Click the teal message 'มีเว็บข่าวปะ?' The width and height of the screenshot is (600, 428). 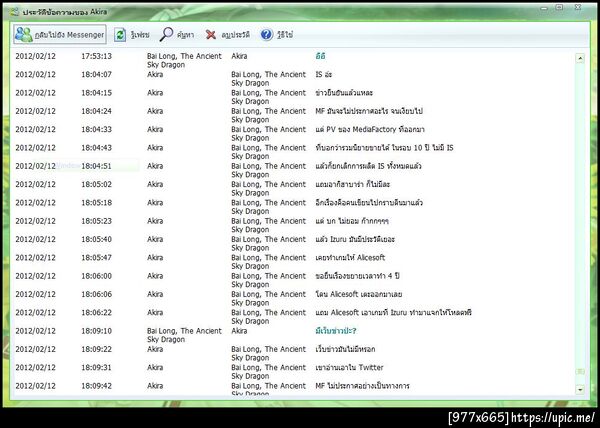point(336,331)
